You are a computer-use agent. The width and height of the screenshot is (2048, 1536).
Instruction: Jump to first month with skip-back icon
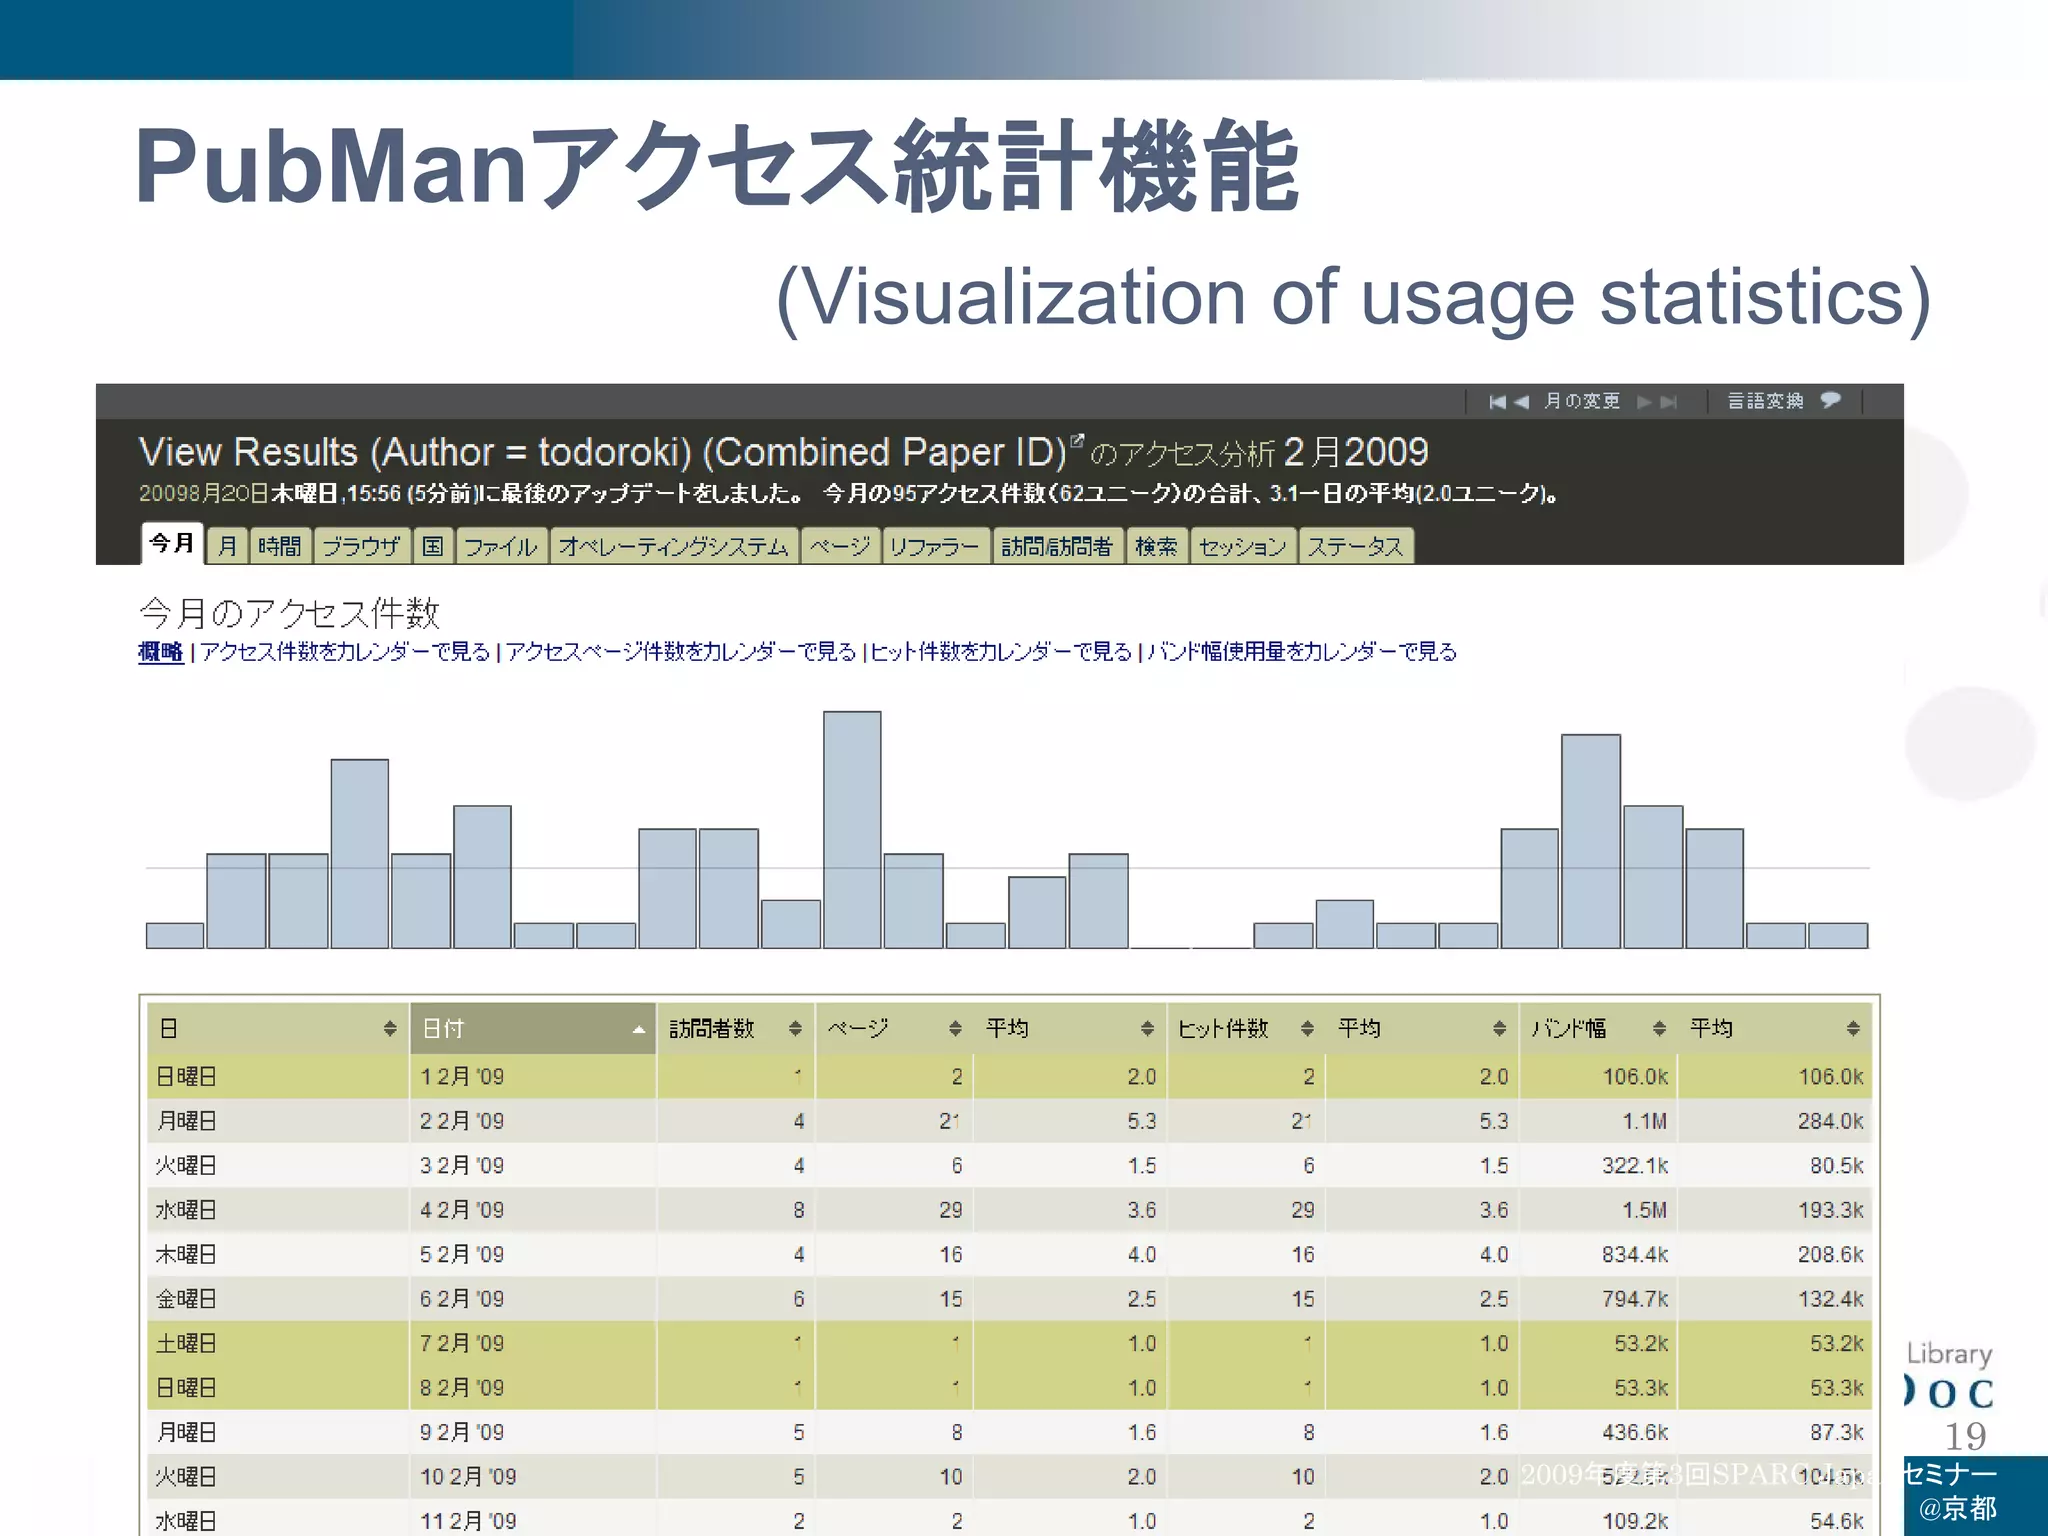point(1497,402)
